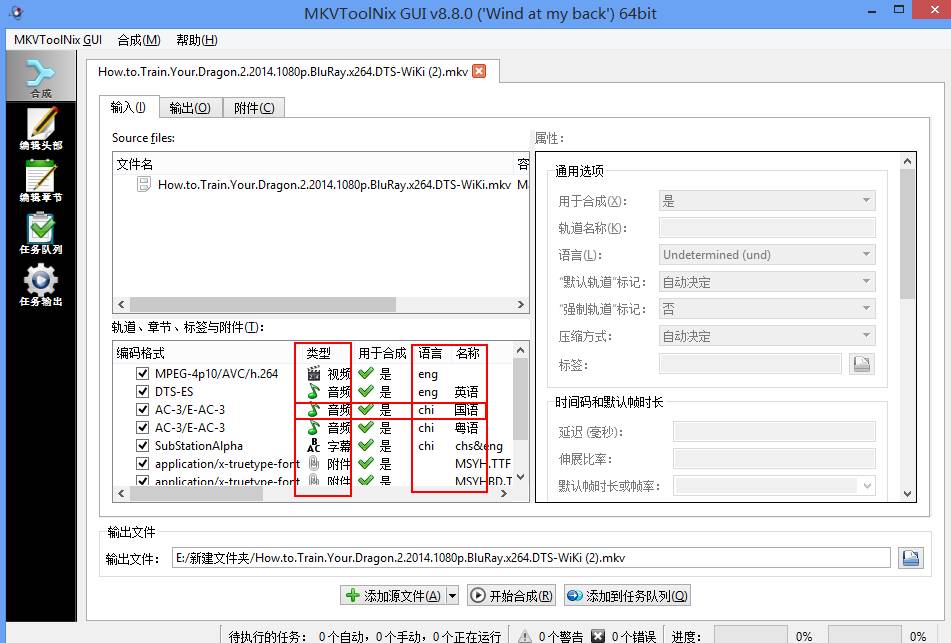Click the 文件名 column header
951x643 pixels.
pyautogui.click(x=314, y=164)
